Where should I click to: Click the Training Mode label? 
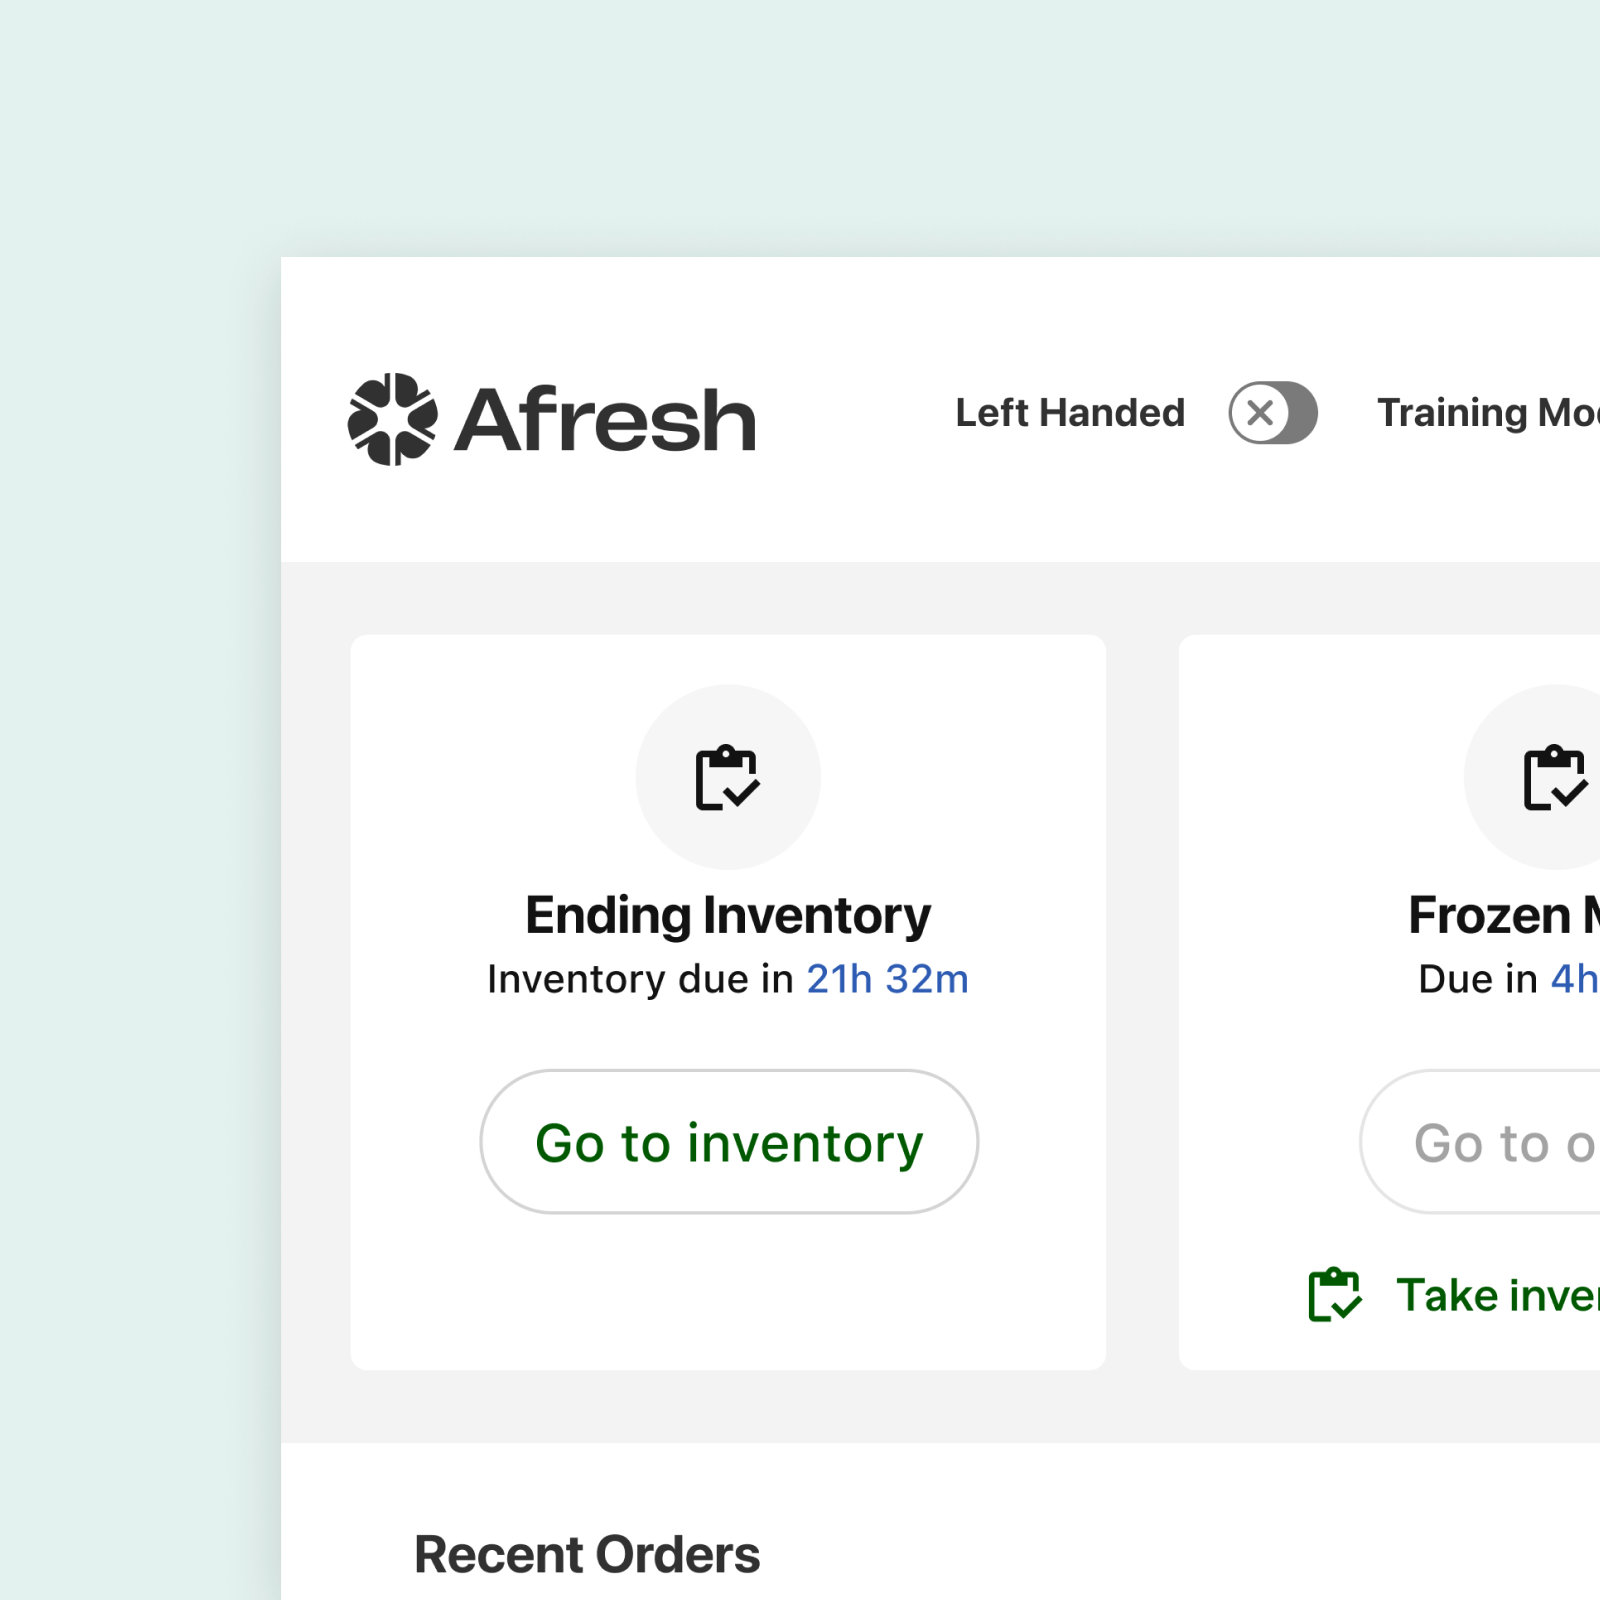(x=1488, y=412)
